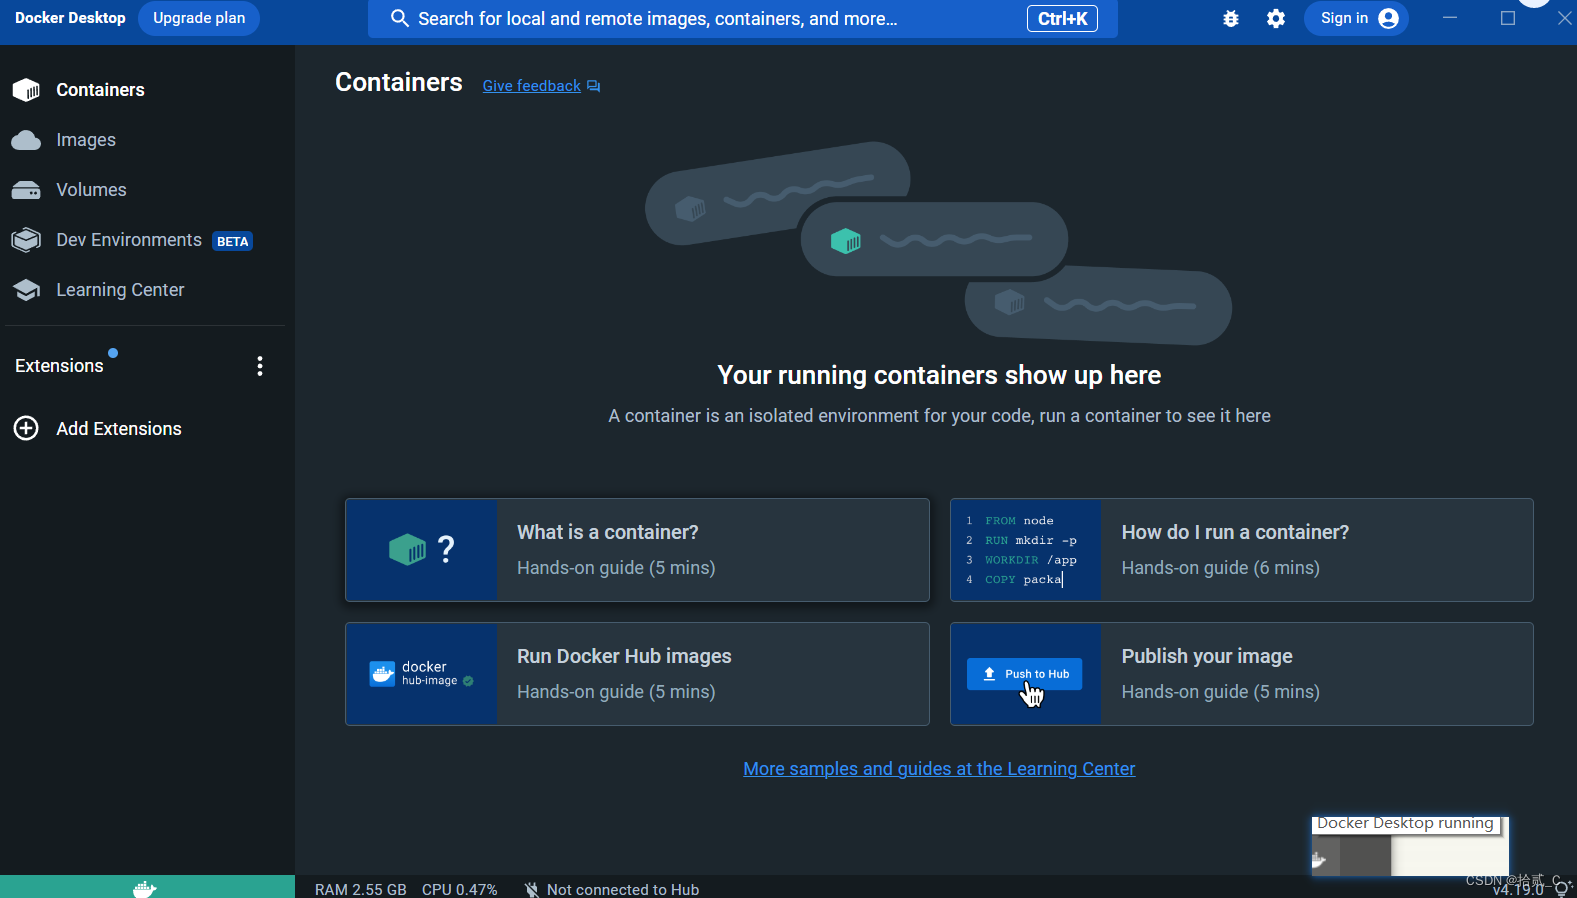Image resolution: width=1577 pixels, height=898 pixels.
Task: Click the search magnifier icon
Action: click(x=399, y=18)
